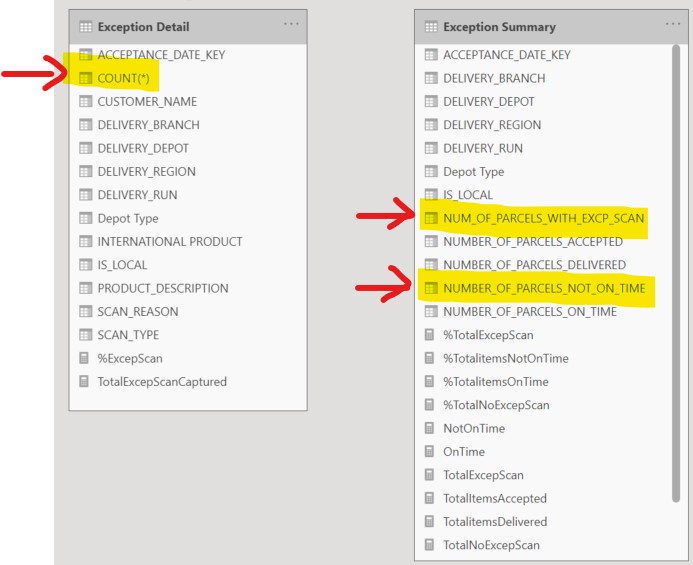Viewport: 693px width, 565px height.
Task: Select OnTime measure in Exception Summary
Action: [x=464, y=451]
